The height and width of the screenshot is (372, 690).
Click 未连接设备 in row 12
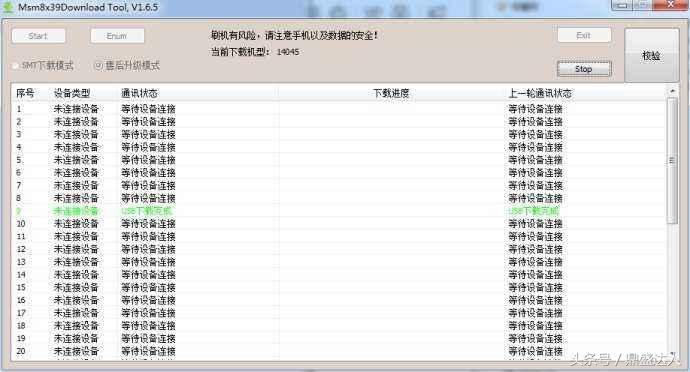pyautogui.click(x=76, y=249)
